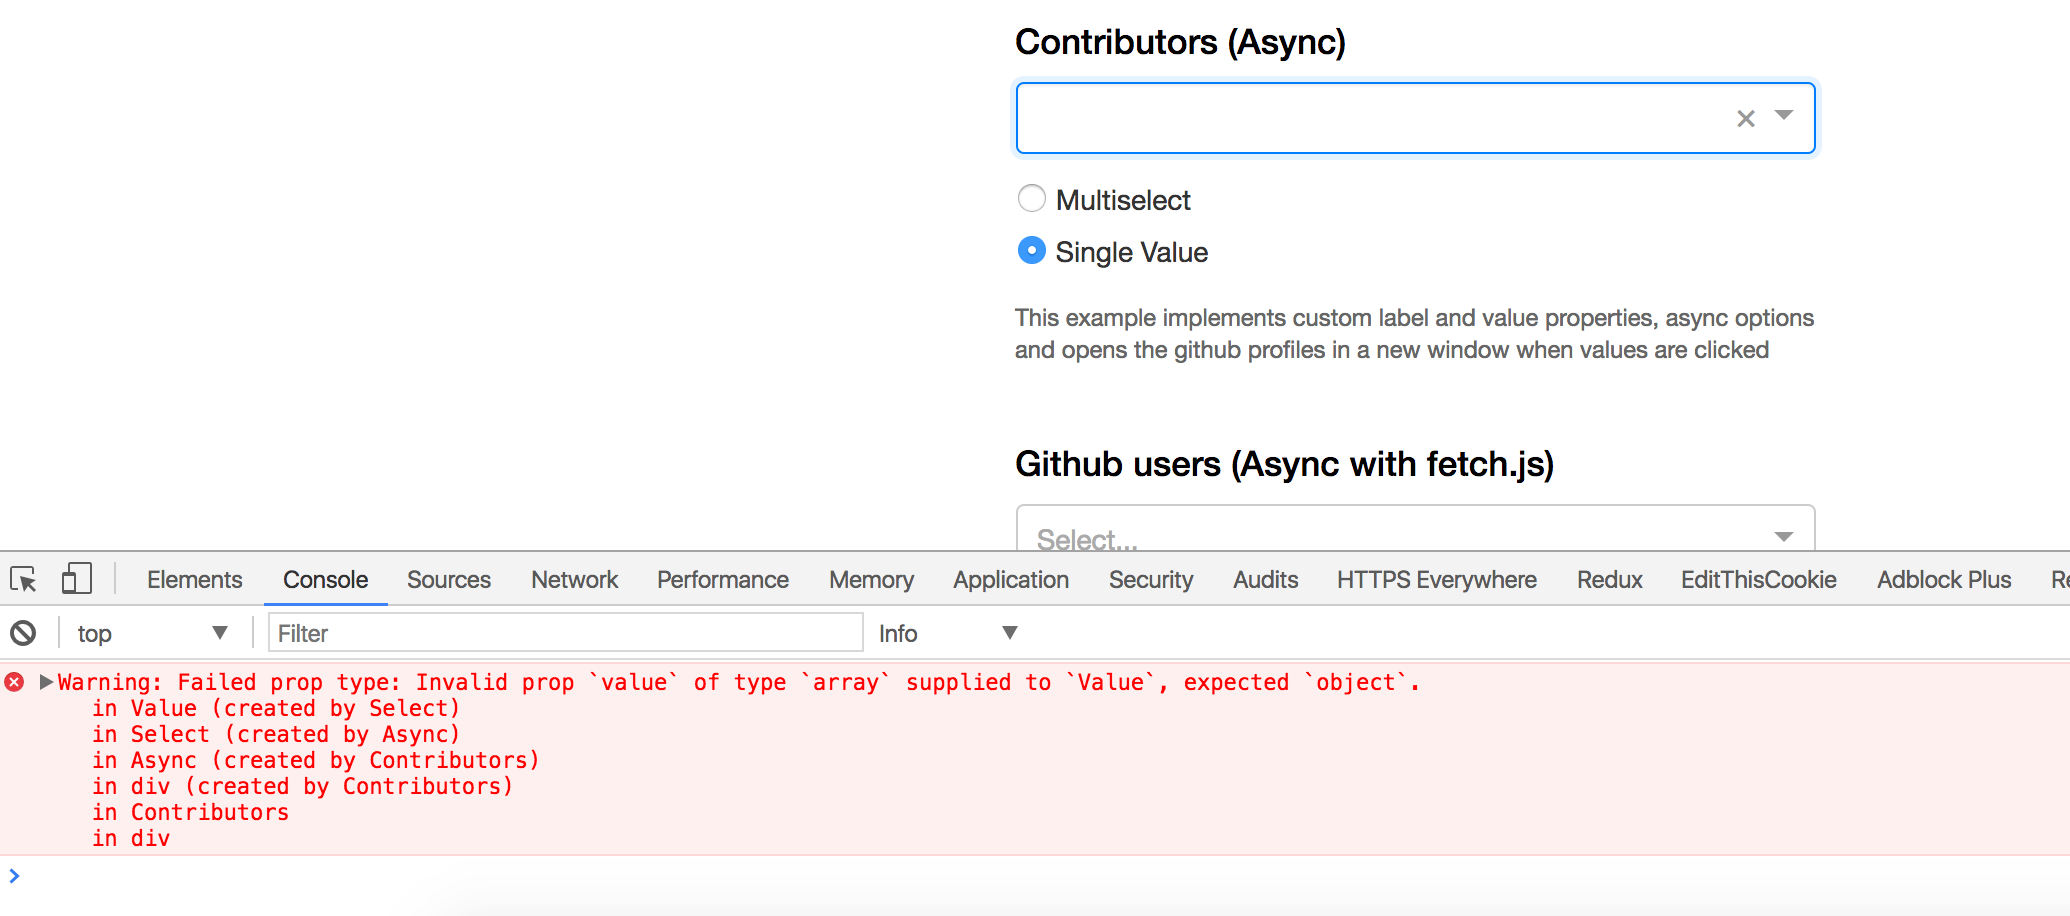The height and width of the screenshot is (916, 2070).
Task: Clear the Contributors select value (X)
Action: [1746, 119]
